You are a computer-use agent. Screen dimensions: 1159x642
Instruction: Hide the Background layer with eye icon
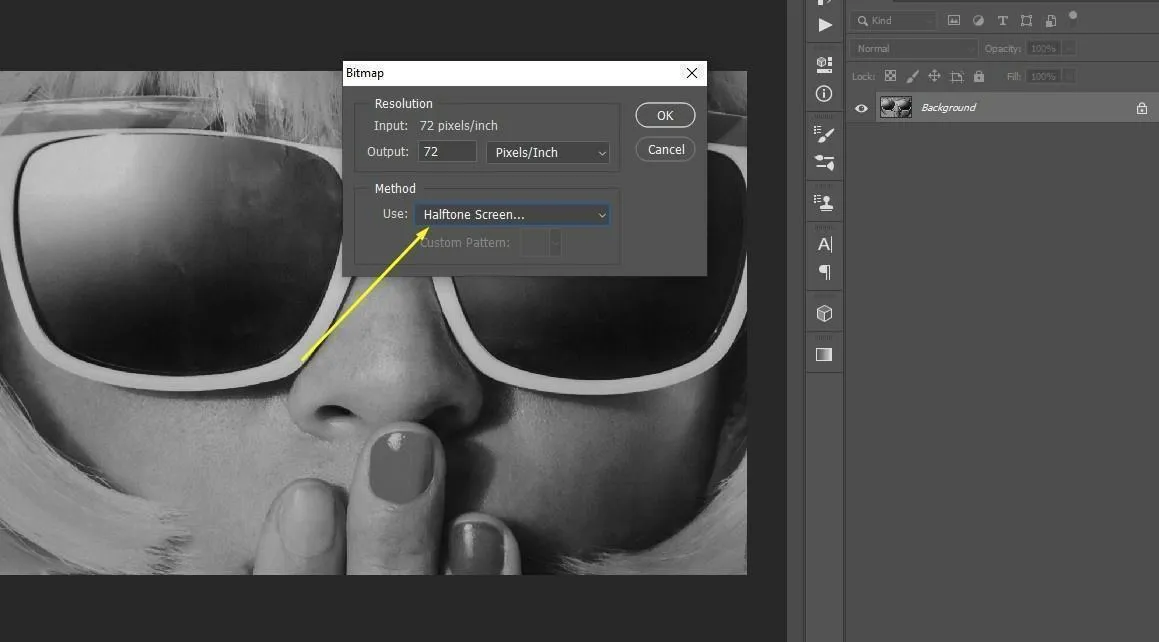tap(861, 108)
